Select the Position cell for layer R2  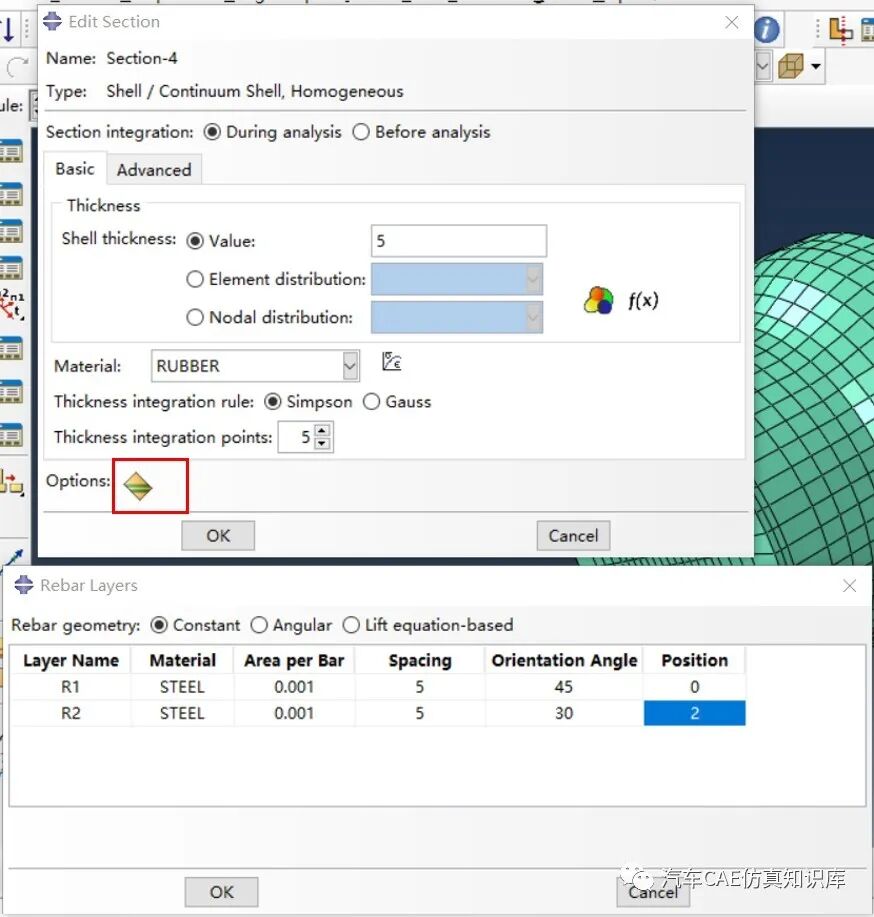pyautogui.click(x=694, y=713)
